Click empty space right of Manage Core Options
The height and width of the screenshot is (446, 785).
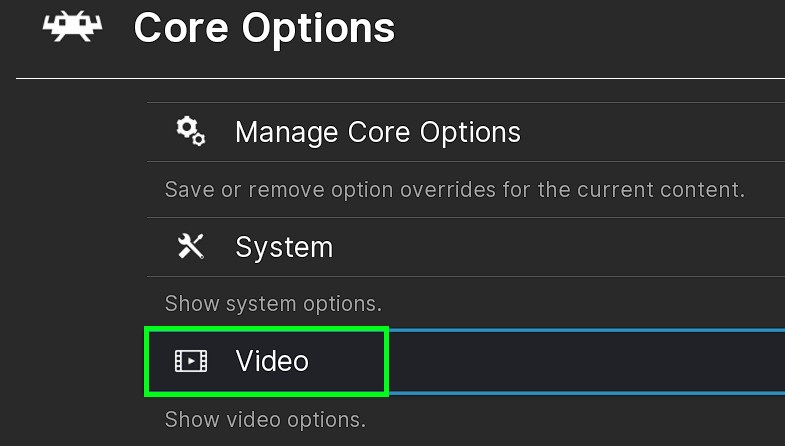tap(650, 132)
